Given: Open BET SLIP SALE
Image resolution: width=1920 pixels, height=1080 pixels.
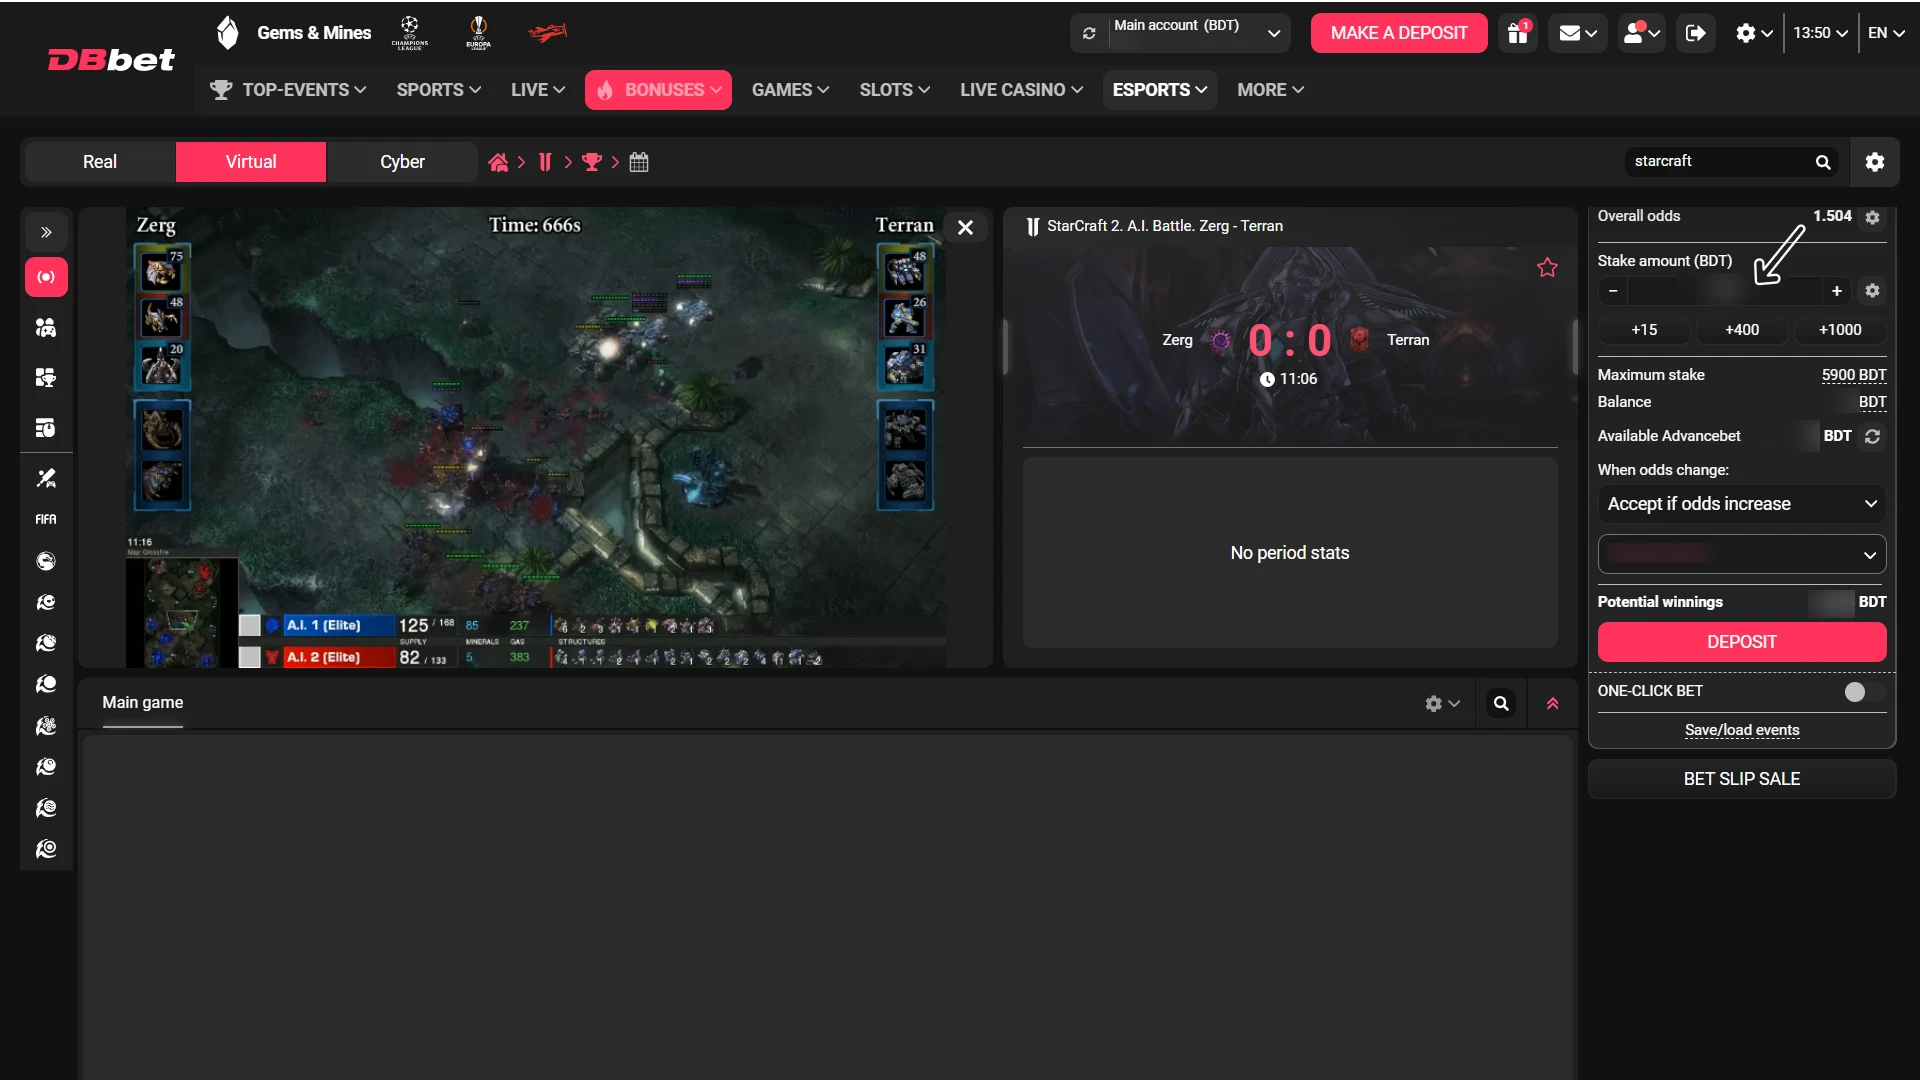Looking at the screenshot, I should point(1742,779).
